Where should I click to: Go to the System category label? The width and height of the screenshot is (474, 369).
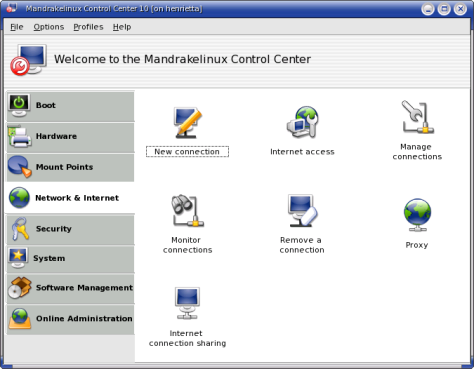(49, 258)
